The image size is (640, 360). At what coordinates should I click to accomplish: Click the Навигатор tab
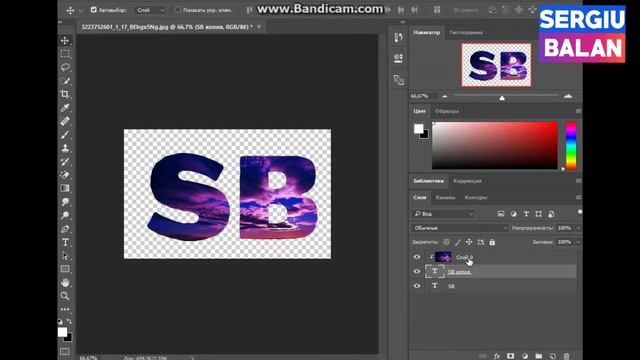(x=427, y=32)
